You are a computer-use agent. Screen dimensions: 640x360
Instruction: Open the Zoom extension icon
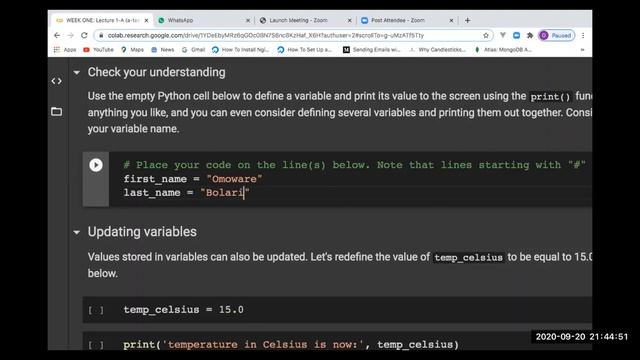click(x=516, y=36)
